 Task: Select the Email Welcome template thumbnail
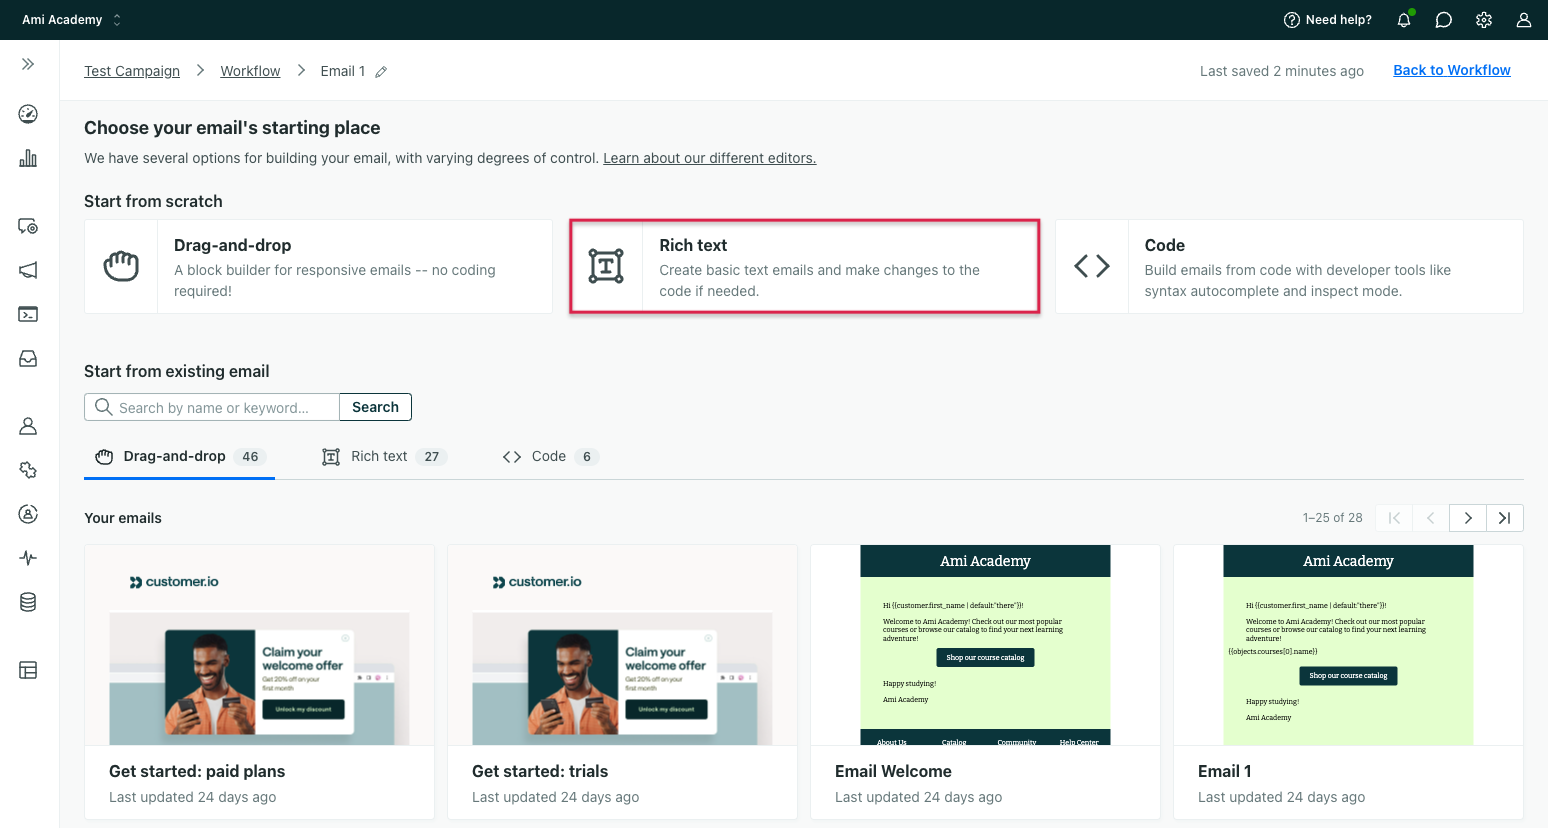click(986, 645)
